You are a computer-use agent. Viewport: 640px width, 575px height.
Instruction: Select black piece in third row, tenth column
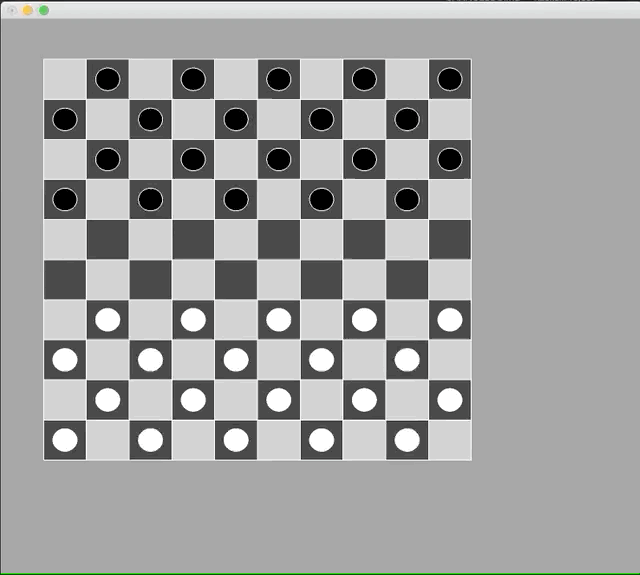(450, 159)
